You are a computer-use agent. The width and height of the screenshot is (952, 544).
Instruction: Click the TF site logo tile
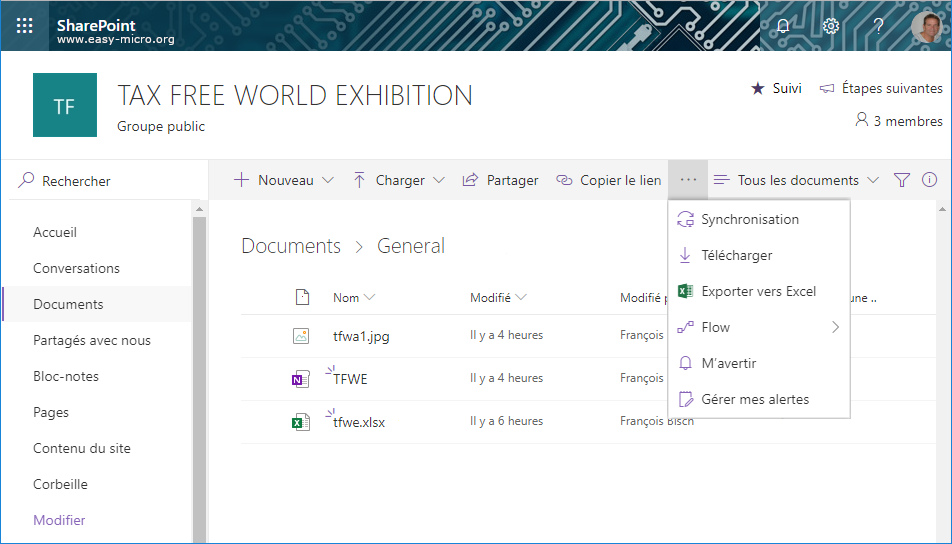pos(65,105)
